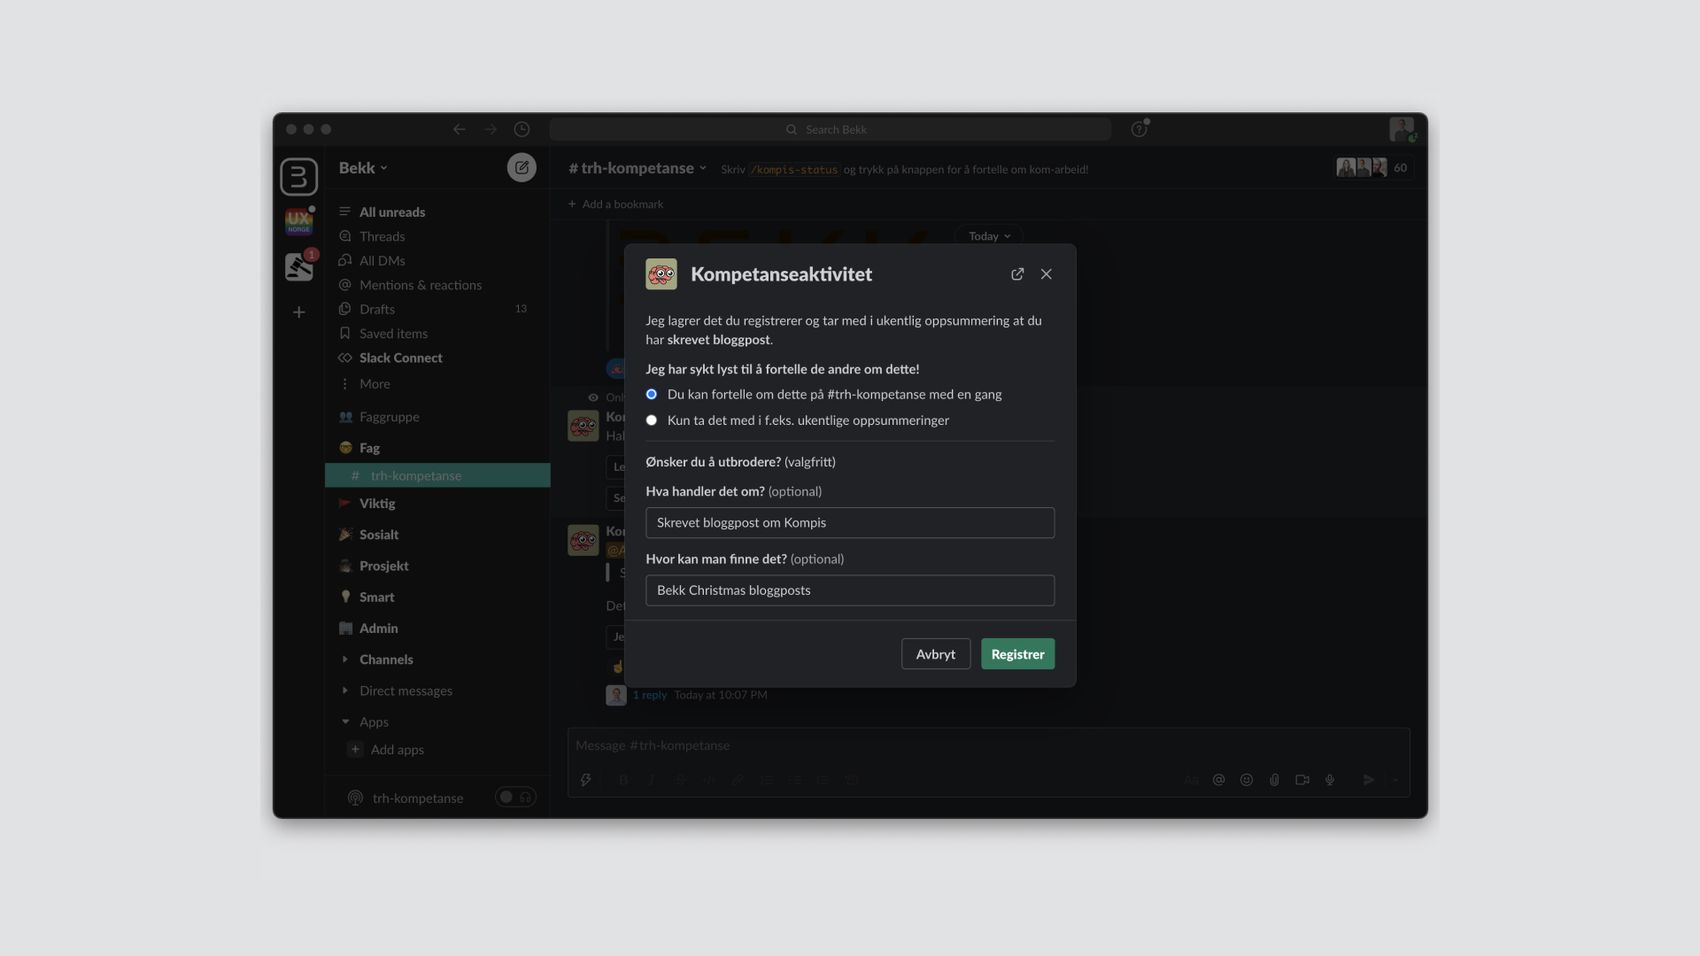
Task: Expand the Direct messages section
Action: click(x=345, y=691)
